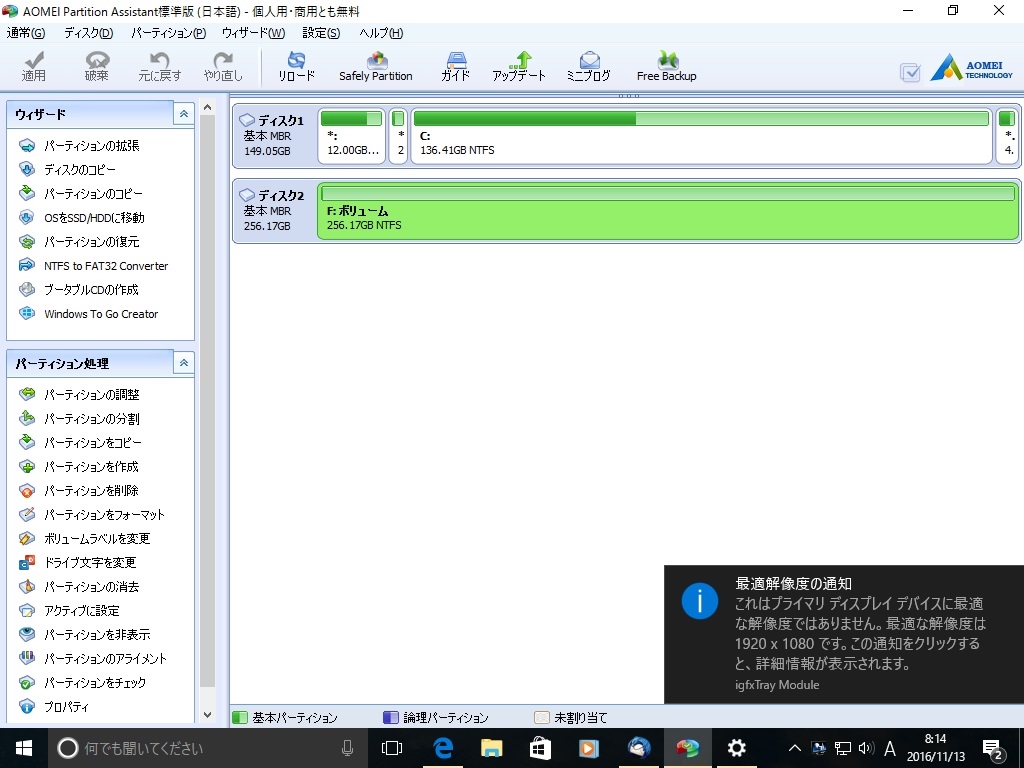Open File Explorer from taskbar

click(491, 748)
